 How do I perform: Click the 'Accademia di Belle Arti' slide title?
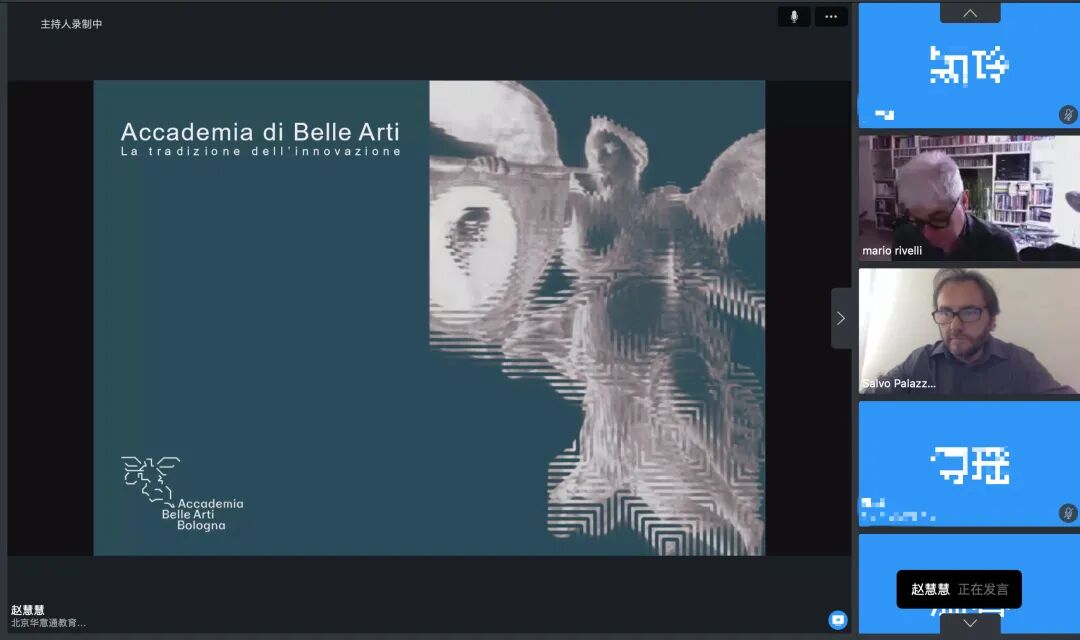tap(260, 132)
